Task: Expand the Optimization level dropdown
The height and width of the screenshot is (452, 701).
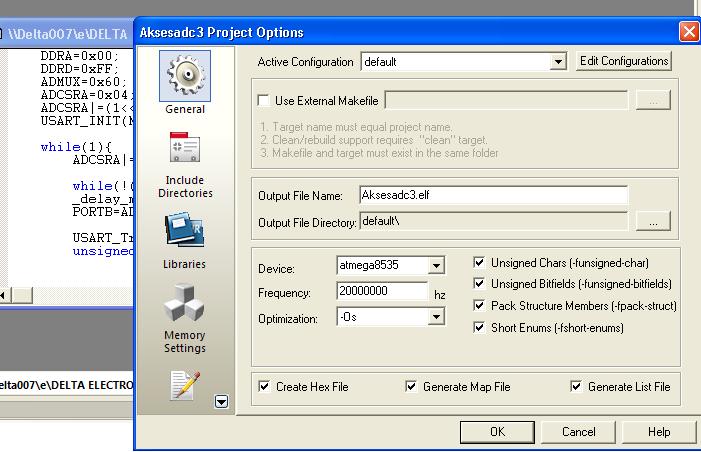Action: click(x=436, y=318)
